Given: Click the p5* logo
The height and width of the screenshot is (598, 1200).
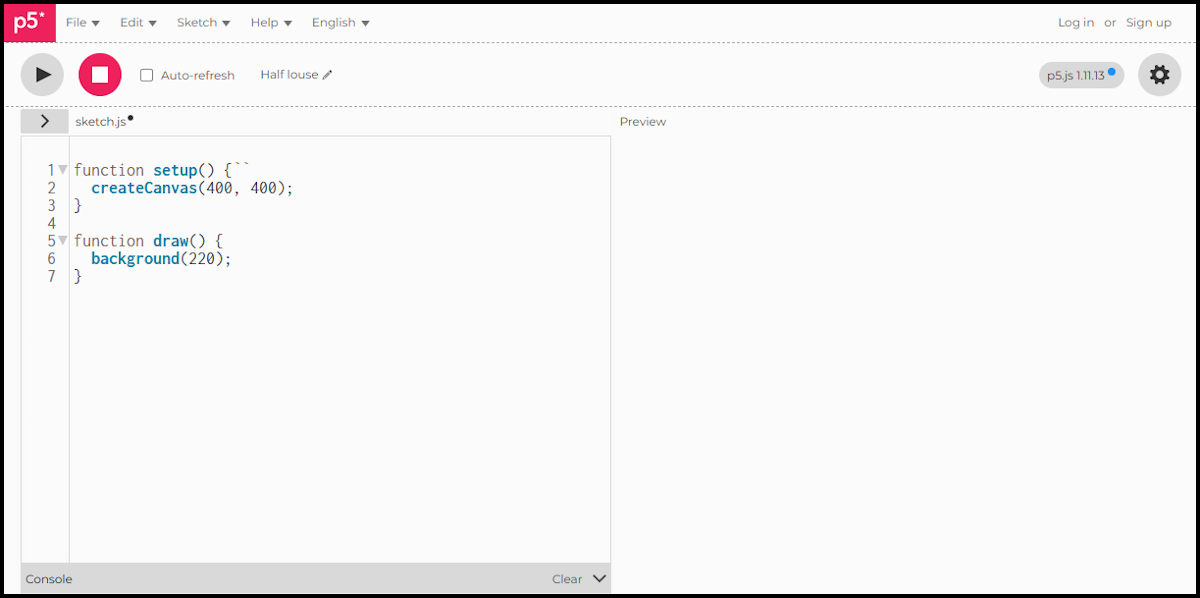Looking at the screenshot, I should [30, 22].
